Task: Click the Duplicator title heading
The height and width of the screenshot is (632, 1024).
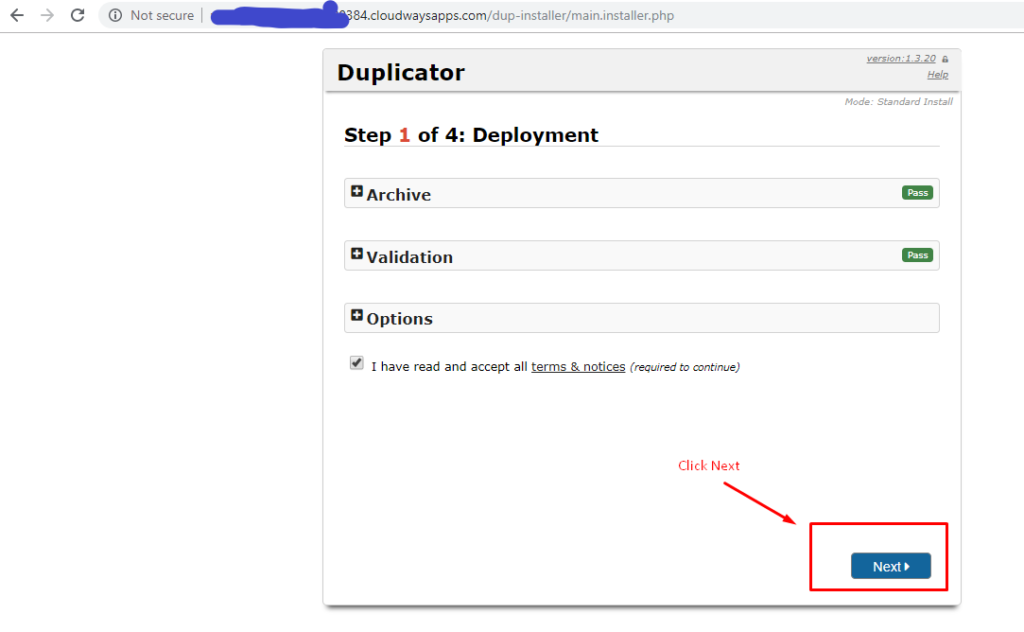Action: click(401, 72)
